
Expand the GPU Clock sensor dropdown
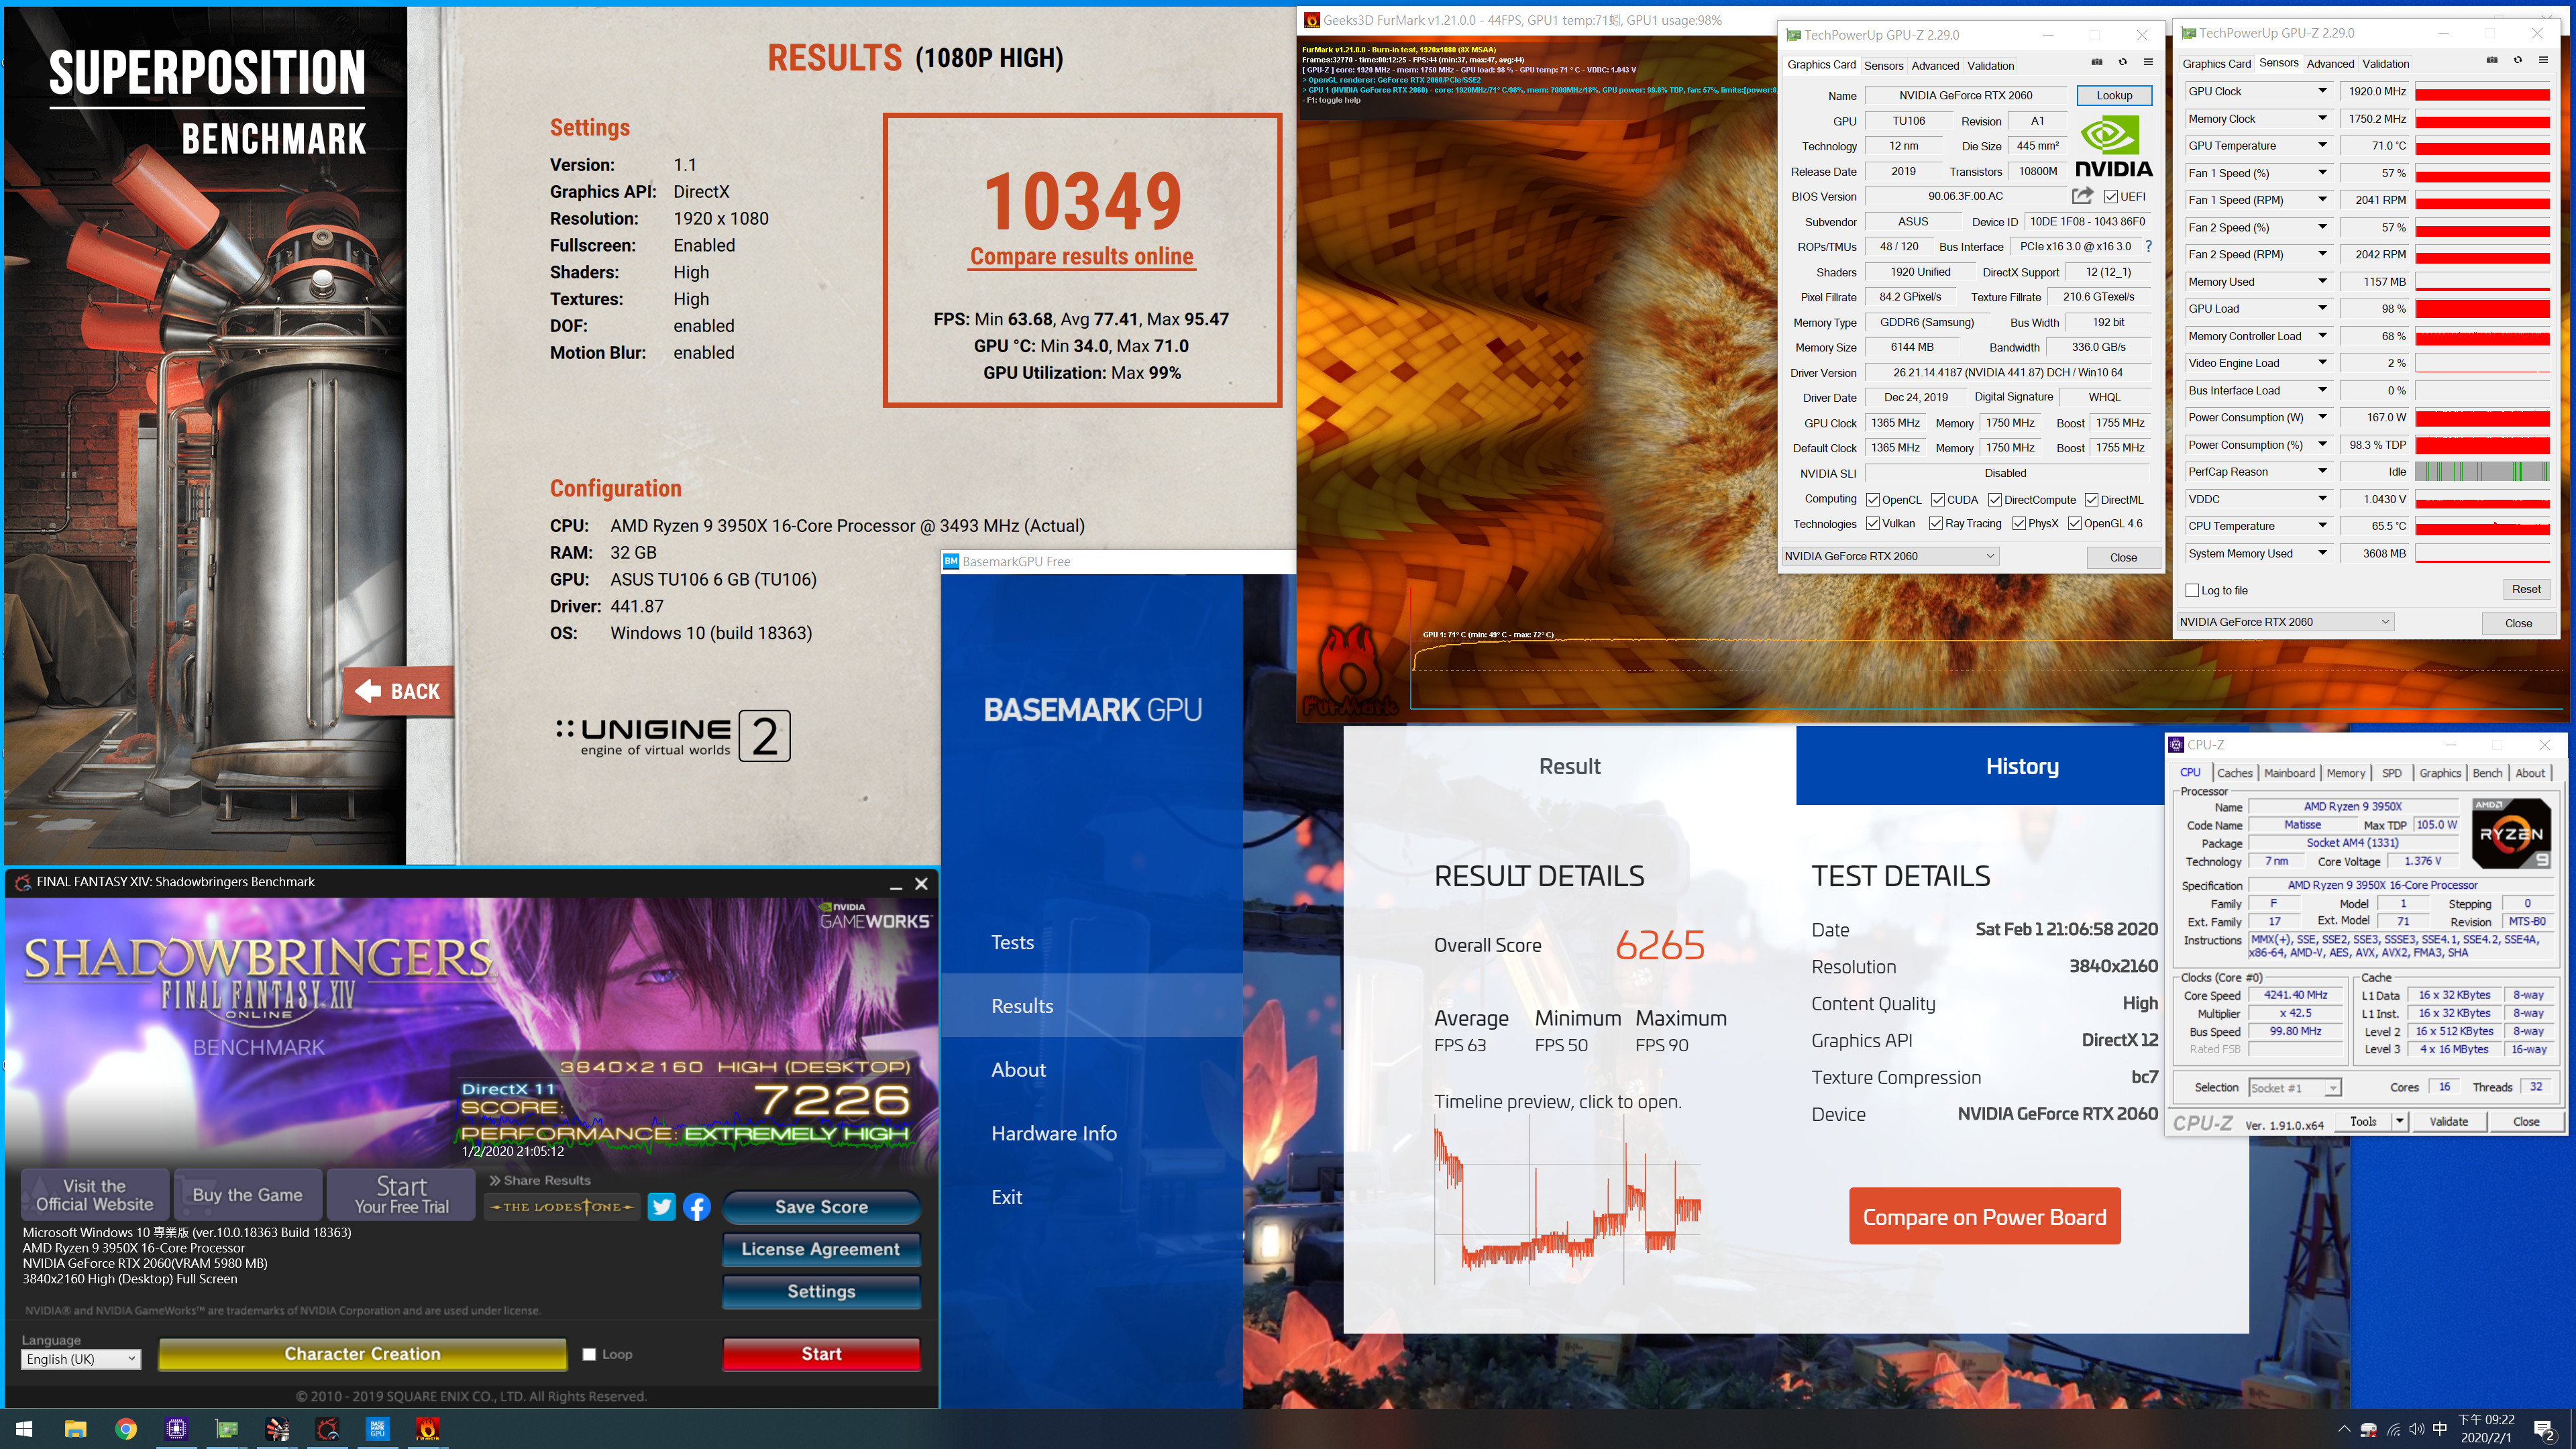(x=2322, y=91)
